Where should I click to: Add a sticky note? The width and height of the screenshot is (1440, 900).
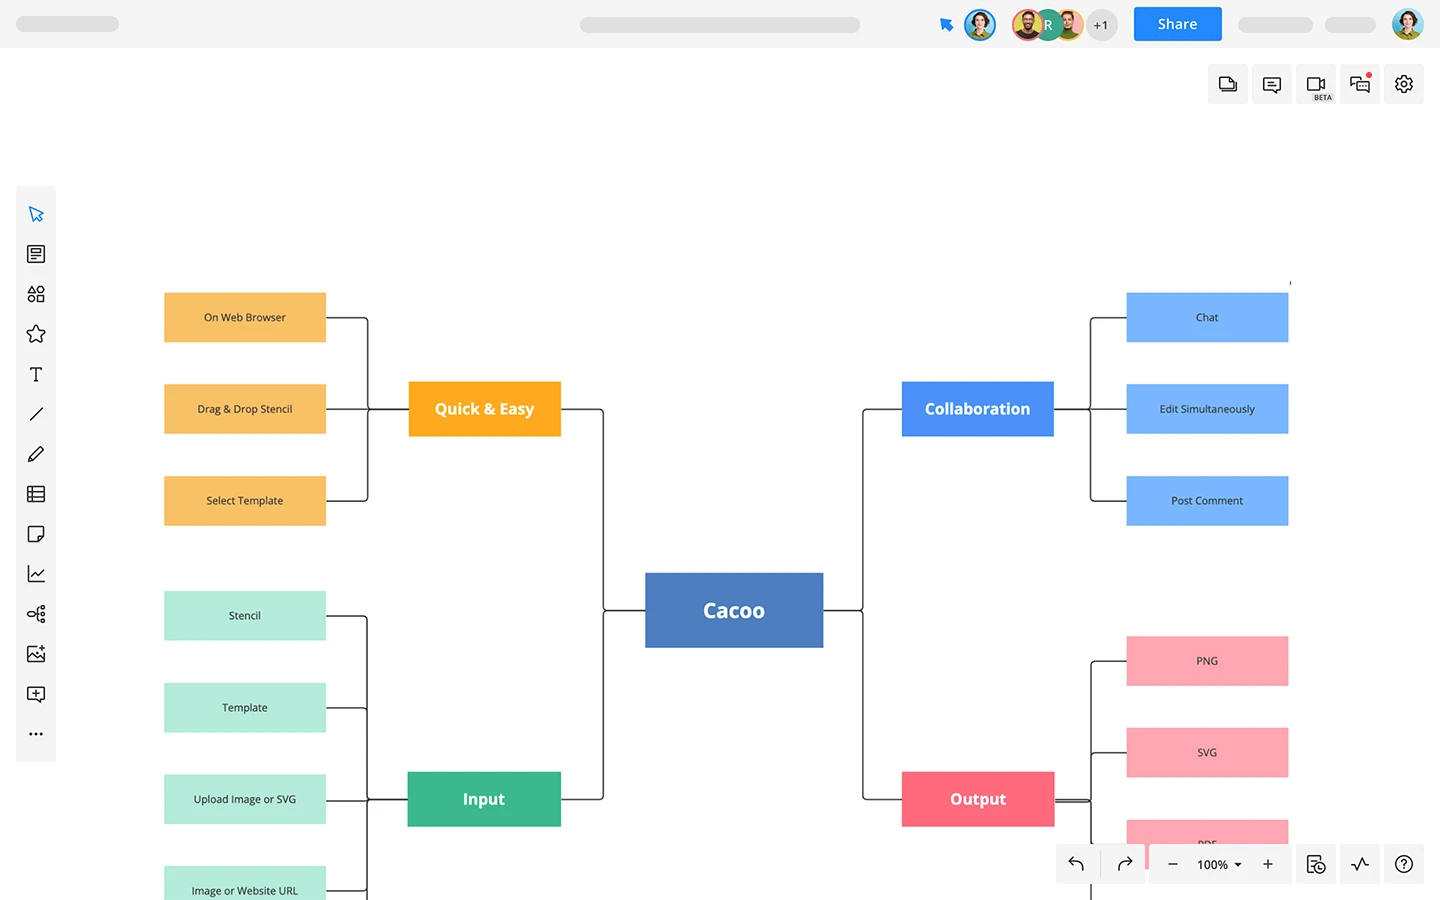36,534
